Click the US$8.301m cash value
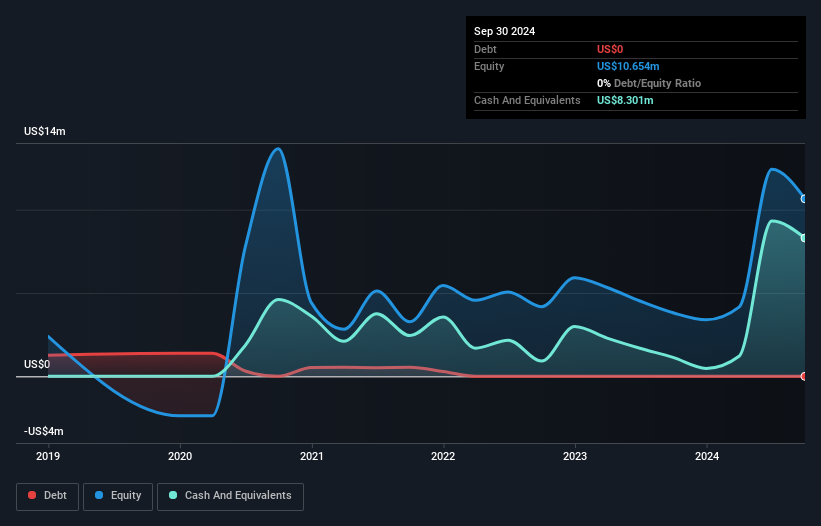This screenshot has width=821, height=526. [x=625, y=100]
